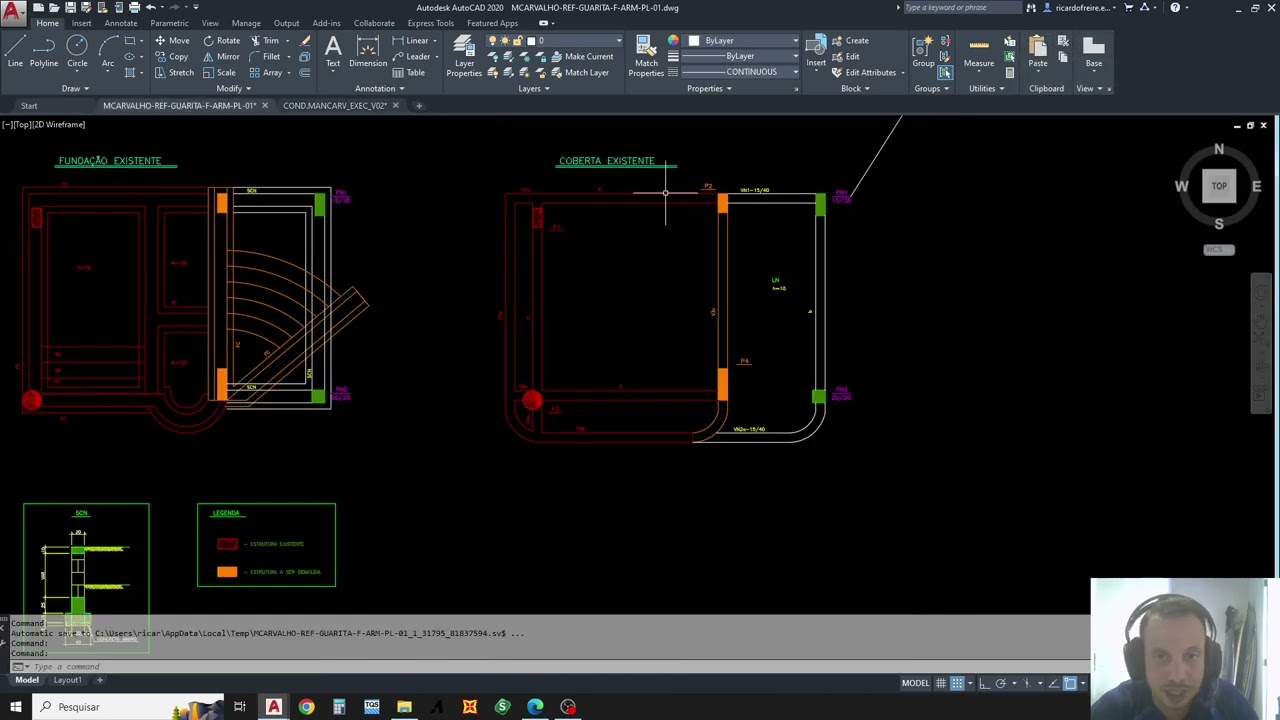
Task: Click the Edit Attributes button
Action: [x=867, y=72]
